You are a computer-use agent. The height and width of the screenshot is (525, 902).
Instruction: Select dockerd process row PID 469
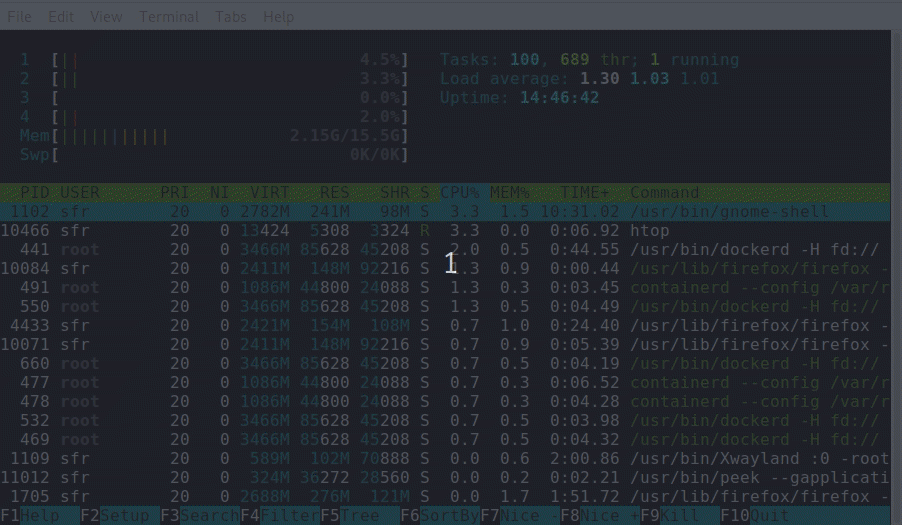[x=445, y=439]
